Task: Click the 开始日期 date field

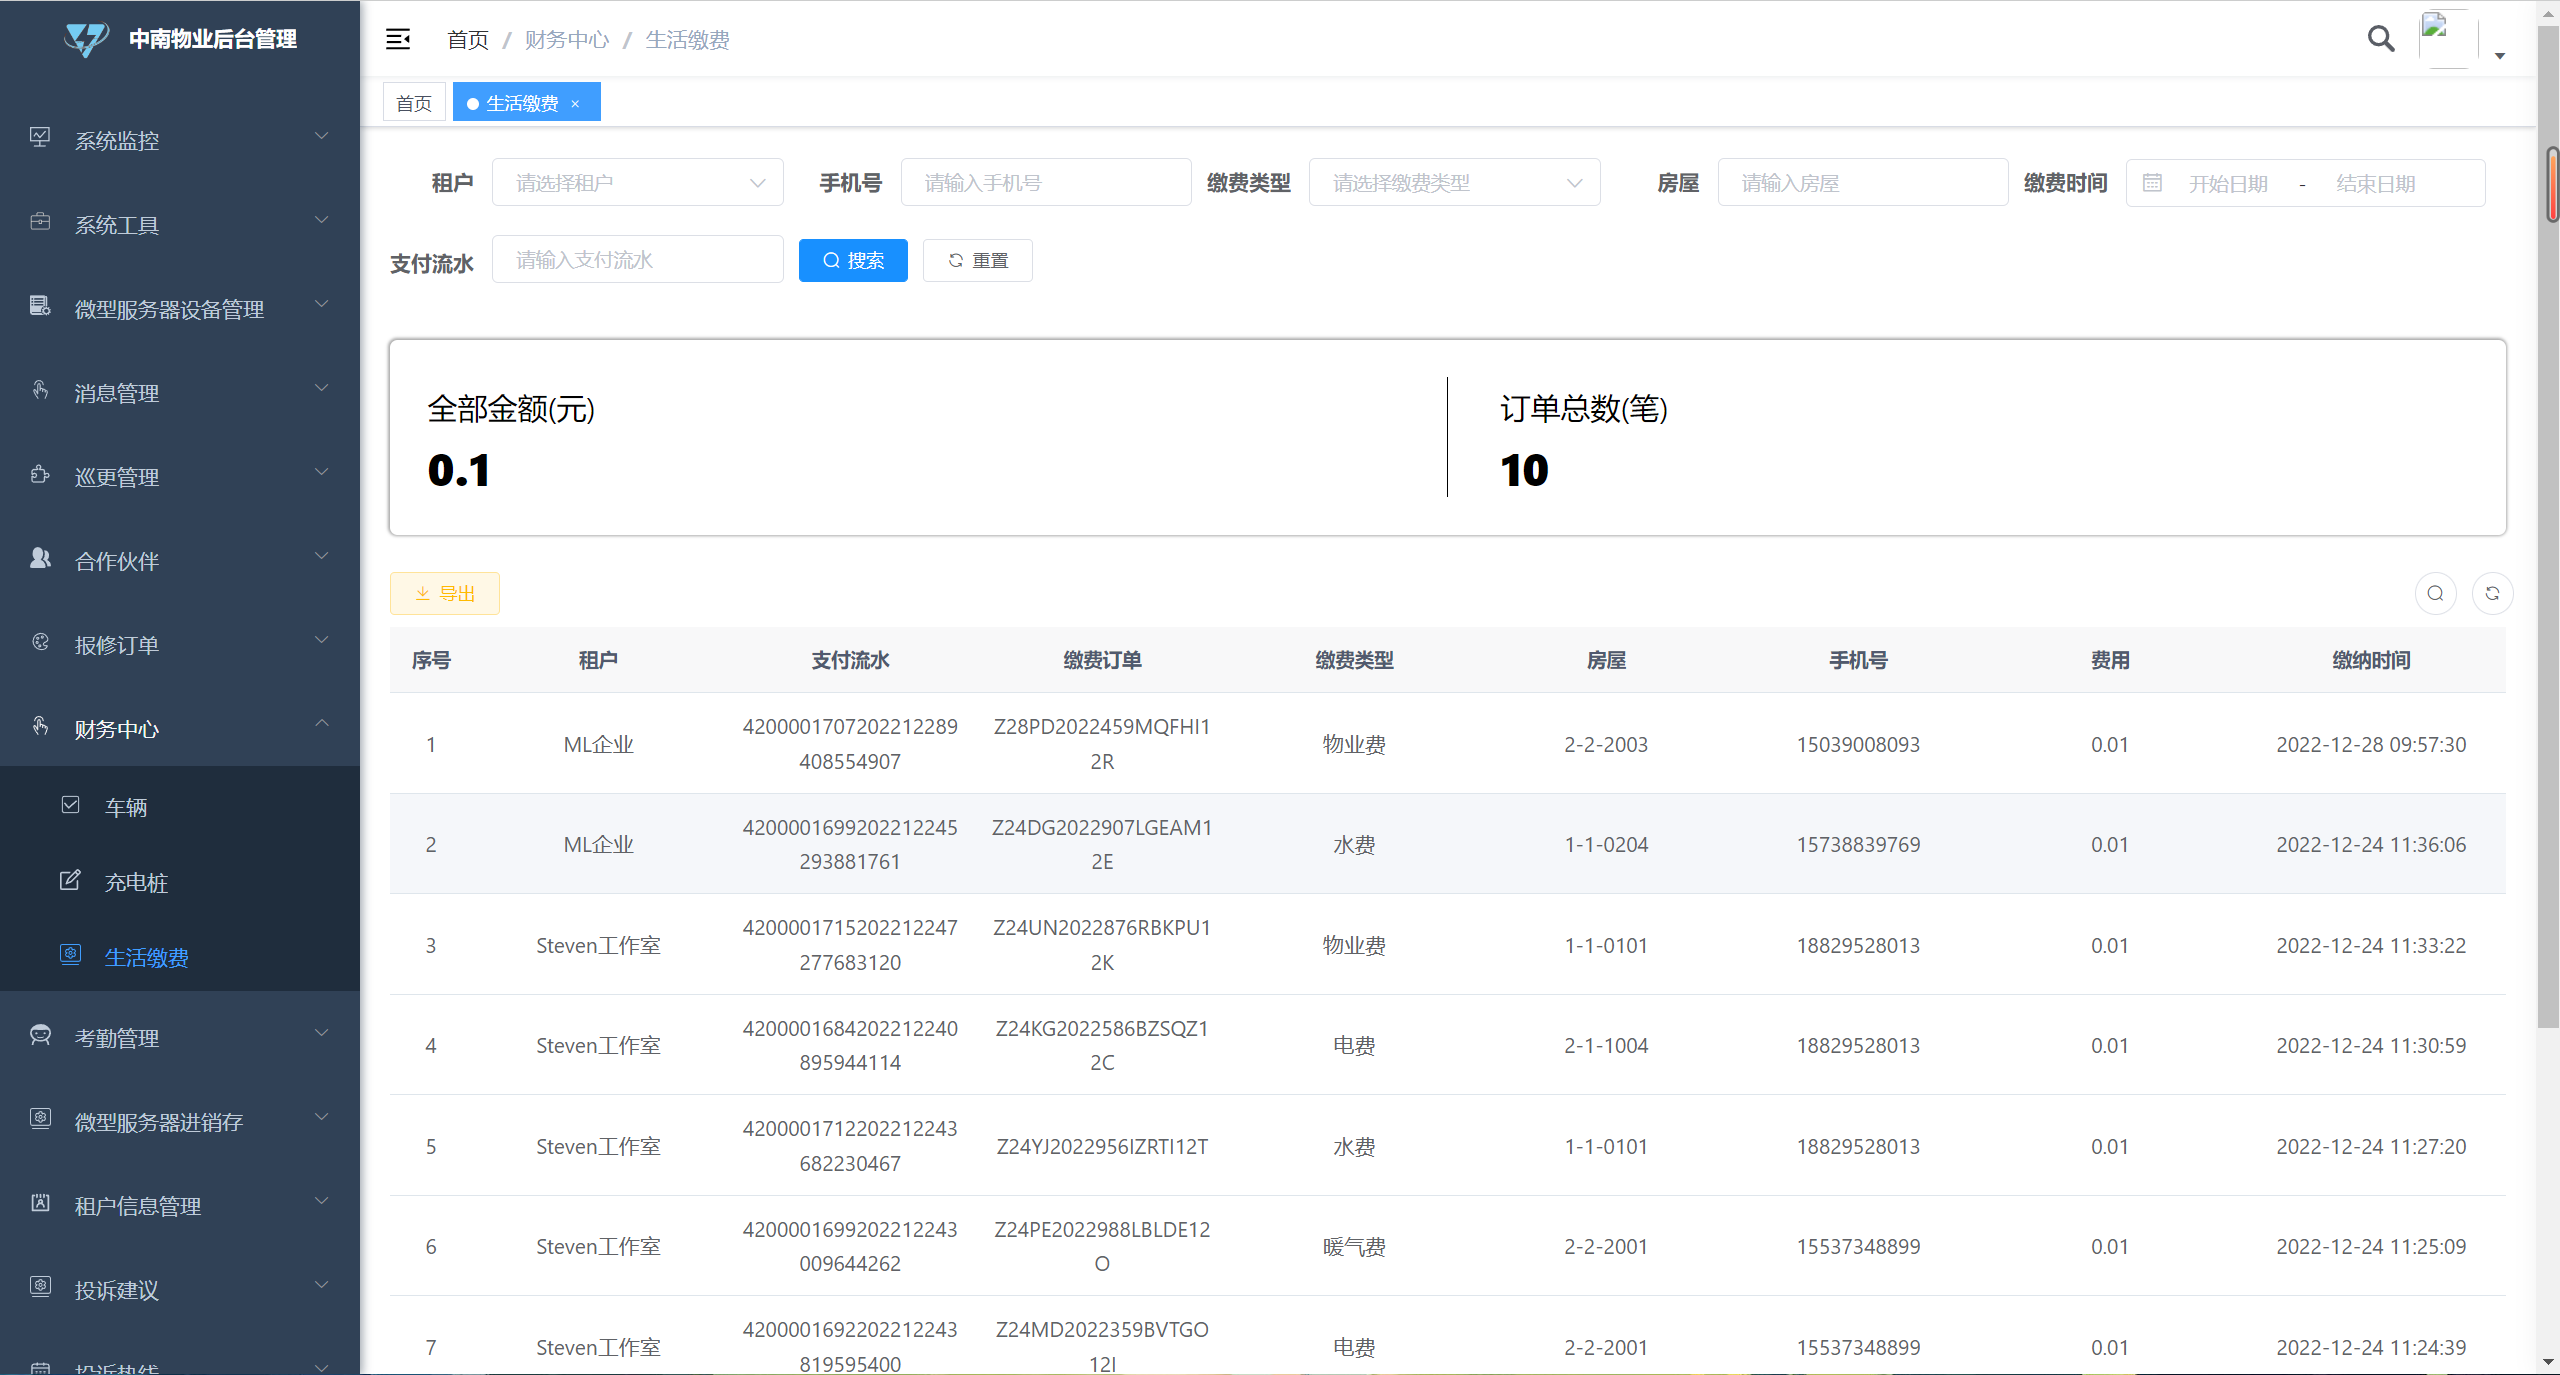Action: pyautogui.click(x=2228, y=184)
